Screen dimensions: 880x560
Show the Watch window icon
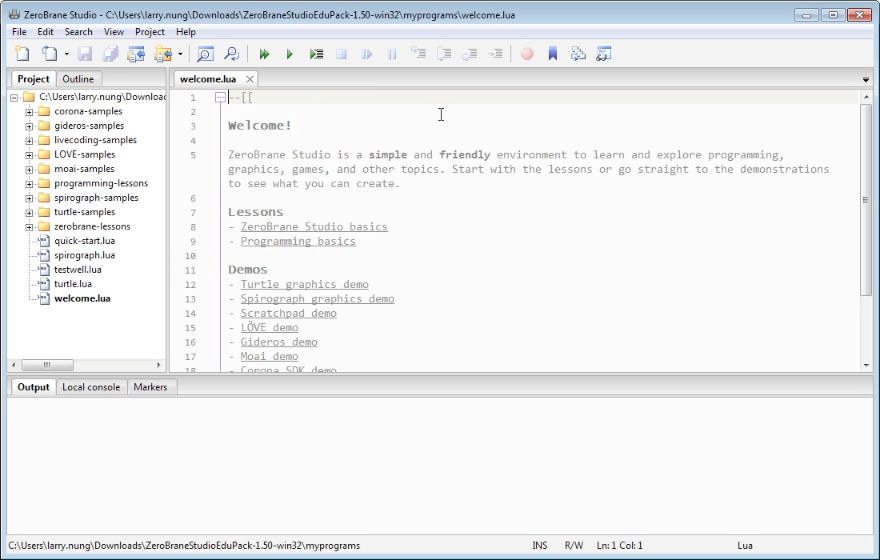(603, 54)
